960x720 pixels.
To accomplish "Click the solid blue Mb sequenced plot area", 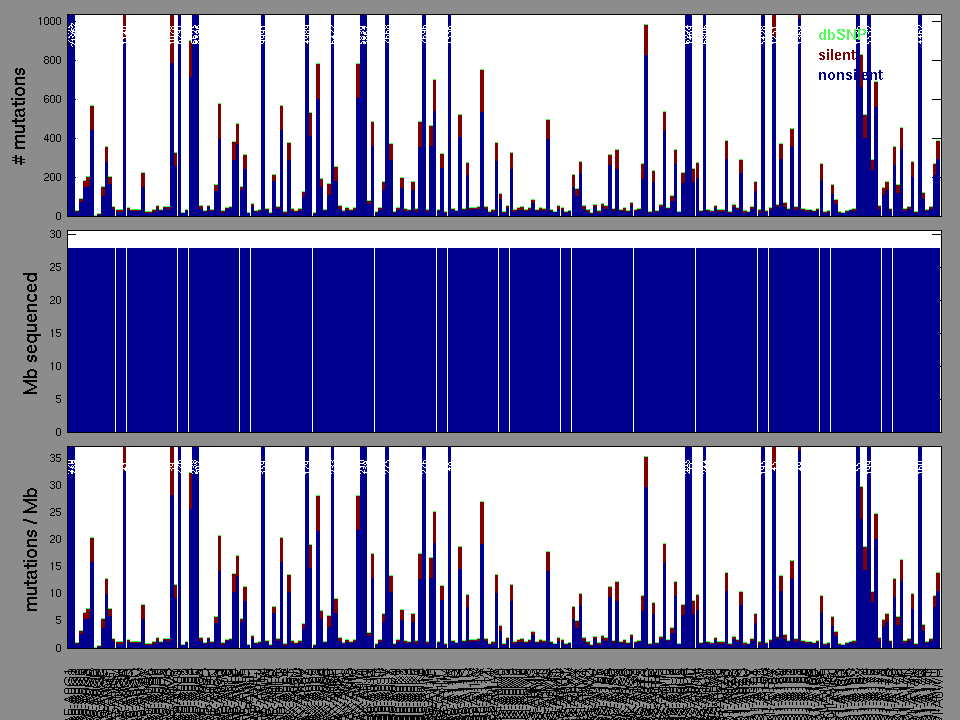I will [x=500, y=340].
